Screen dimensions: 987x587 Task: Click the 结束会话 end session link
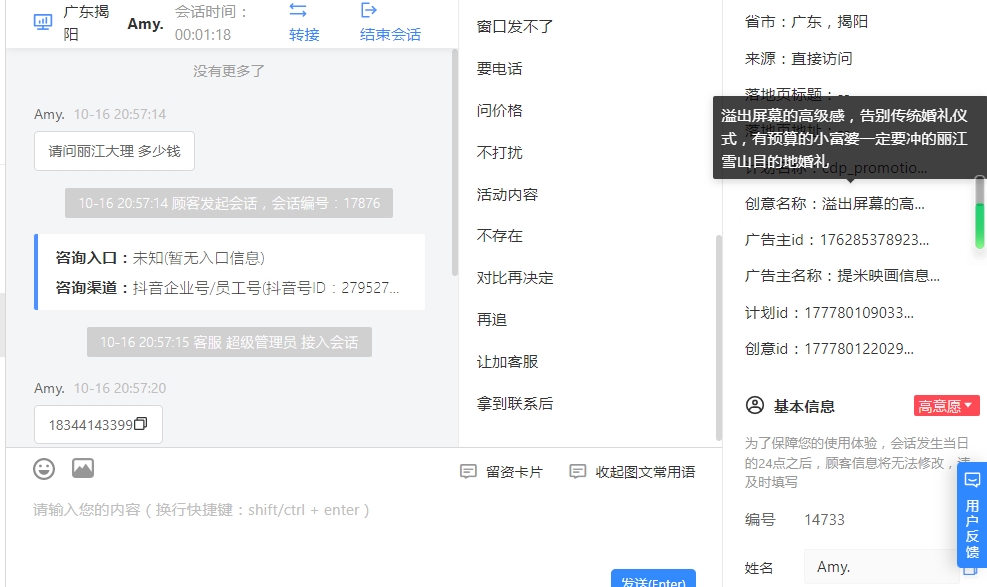pos(390,35)
